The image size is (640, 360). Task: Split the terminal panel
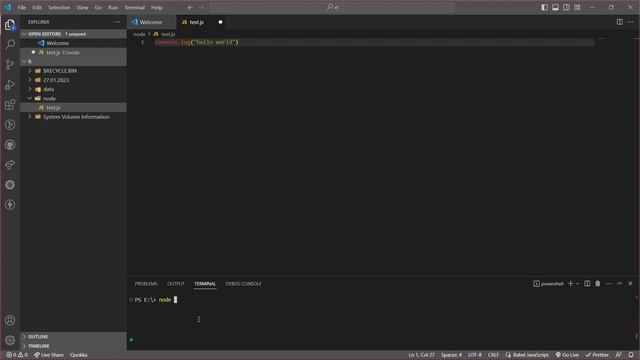[587, 284]
